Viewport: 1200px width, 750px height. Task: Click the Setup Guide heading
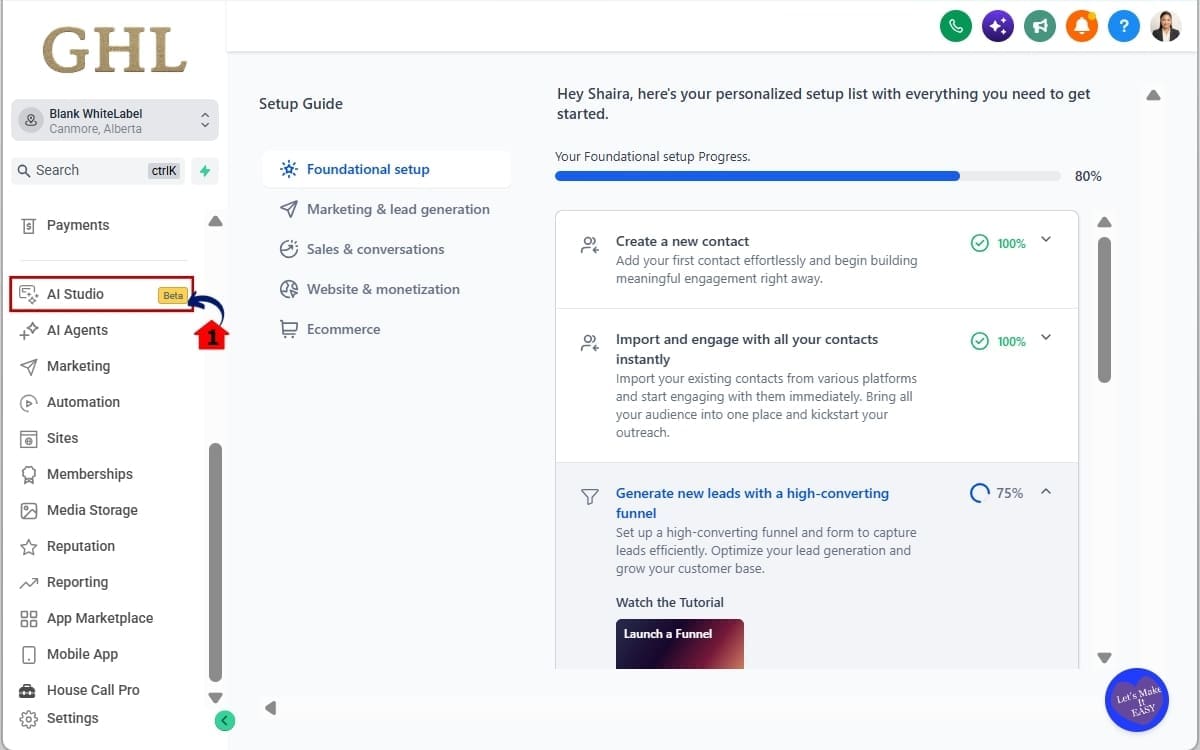click(x=301, y=104)
